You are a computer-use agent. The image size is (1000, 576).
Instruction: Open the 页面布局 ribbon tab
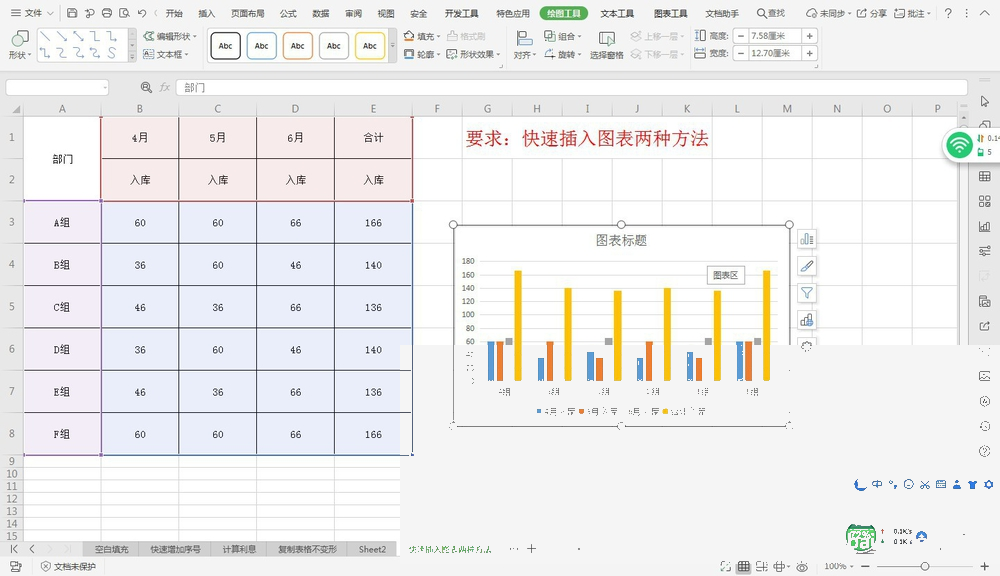(x=247, y=13)
